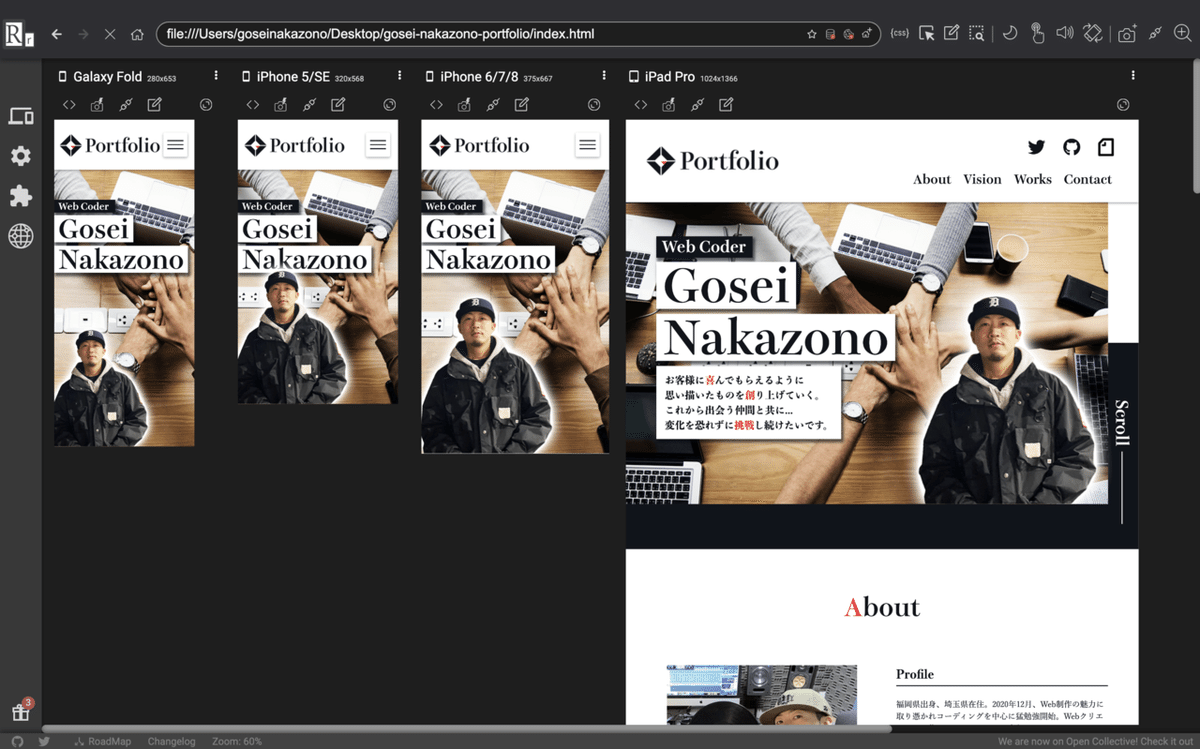Take screenshot of all devices with camera icon
1200x749 pixels.
pyautogui.click(x=1127, y=34)
